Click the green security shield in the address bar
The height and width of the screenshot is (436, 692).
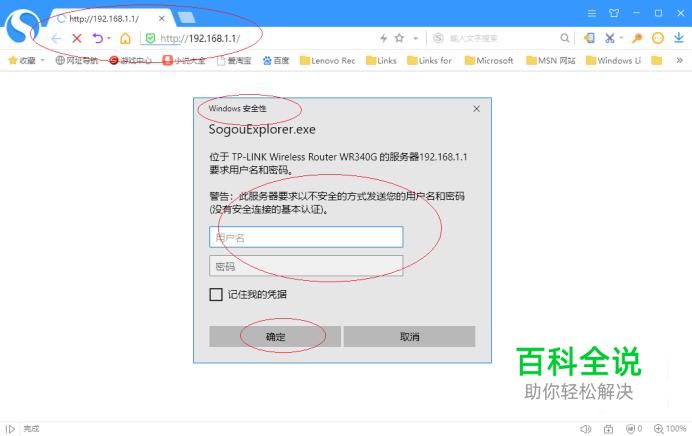point(150,38)
